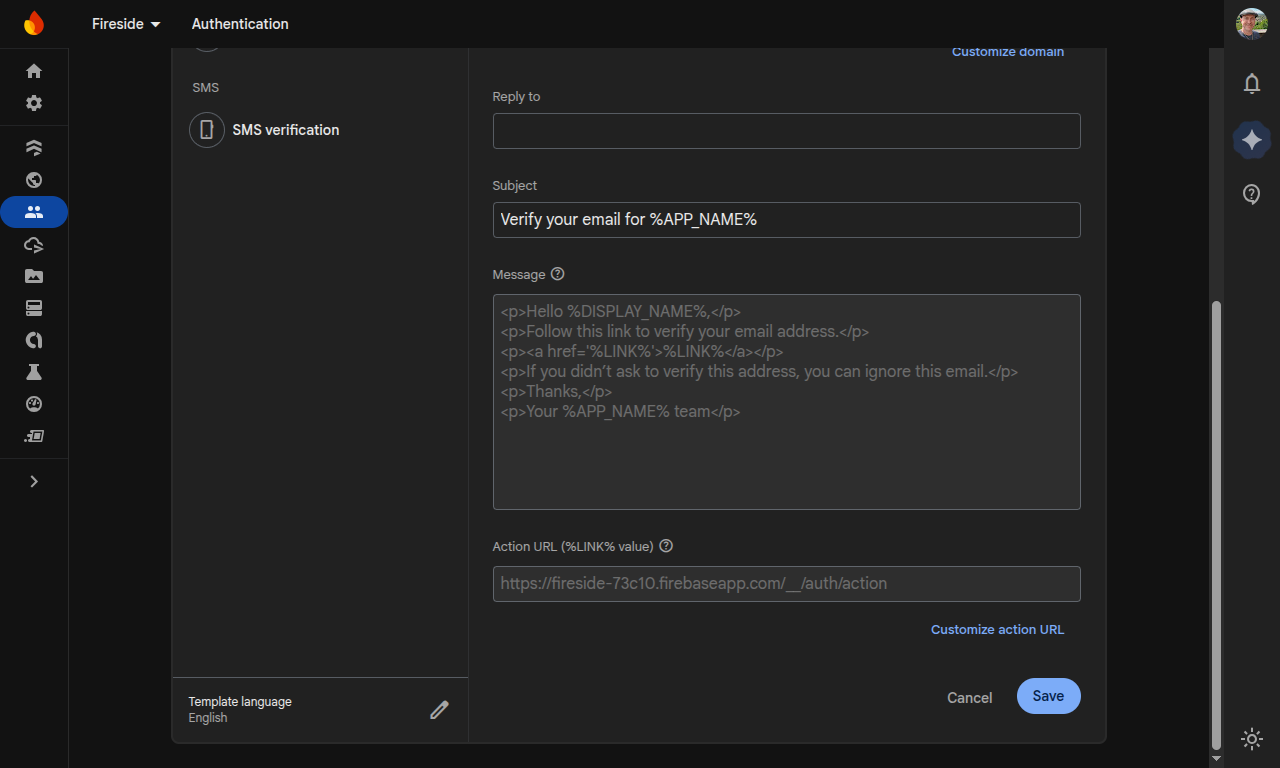Image resolution: width=1280 pixels, height=768 pixels.
Task: Launch Gemini assistant from the spark icon
Action: 1251,140
